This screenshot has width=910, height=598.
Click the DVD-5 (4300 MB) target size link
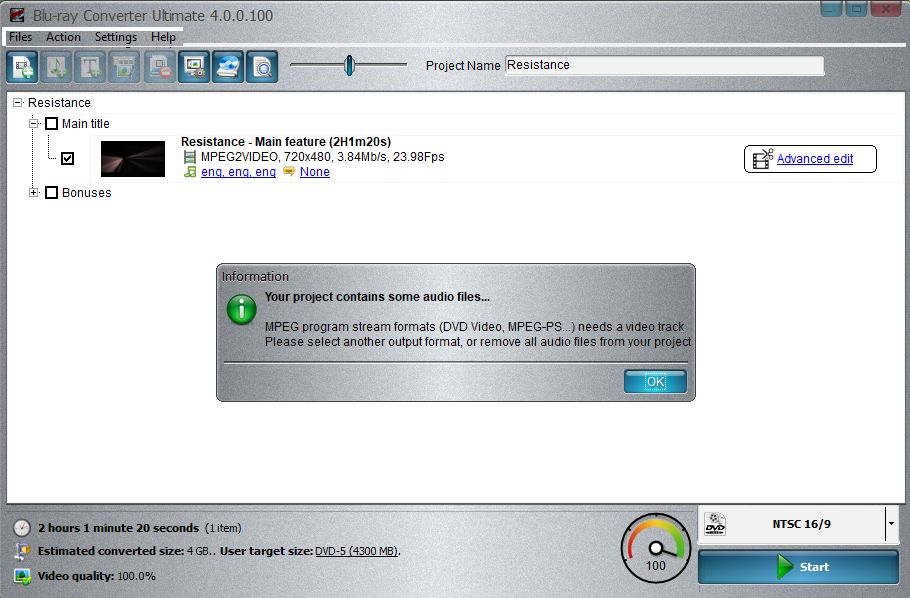point(356,551)
